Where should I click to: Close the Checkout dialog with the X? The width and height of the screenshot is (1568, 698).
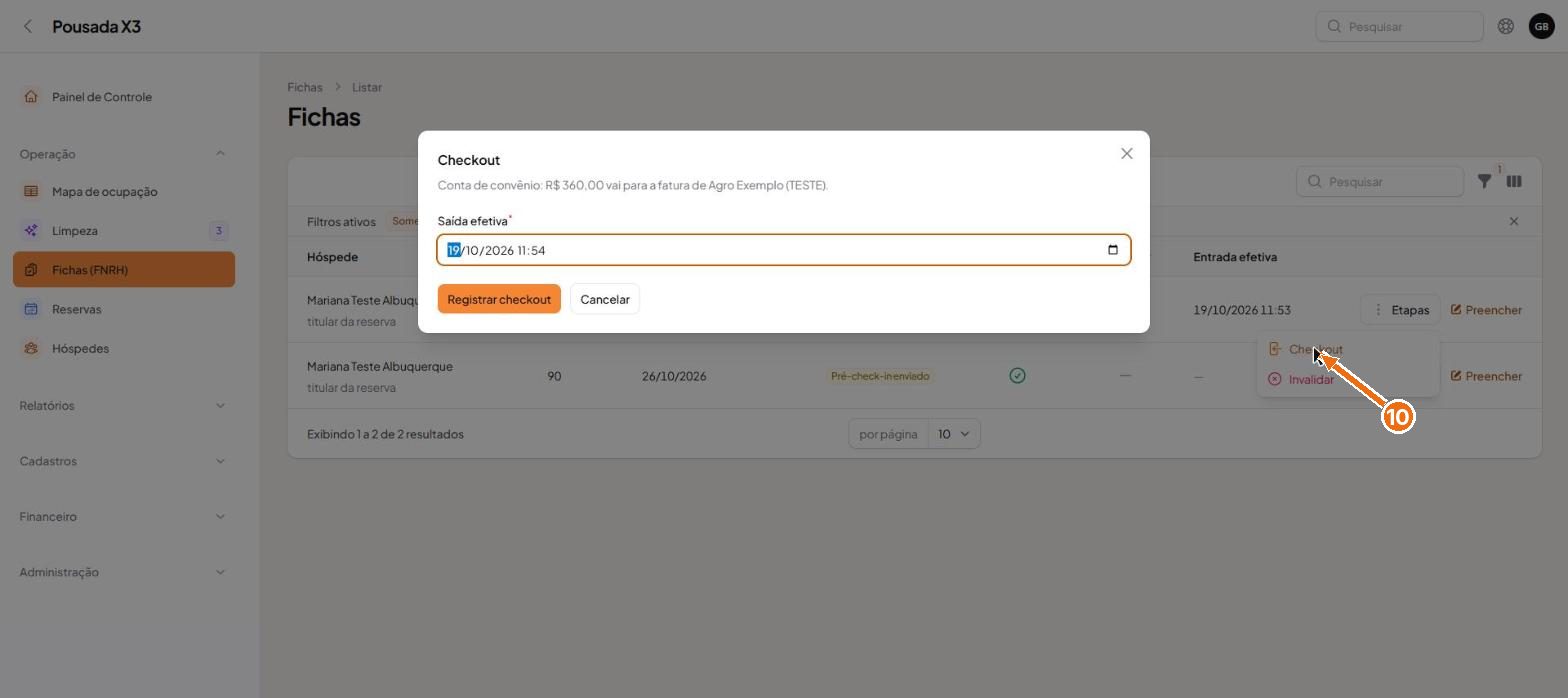tap(1127, 154)
